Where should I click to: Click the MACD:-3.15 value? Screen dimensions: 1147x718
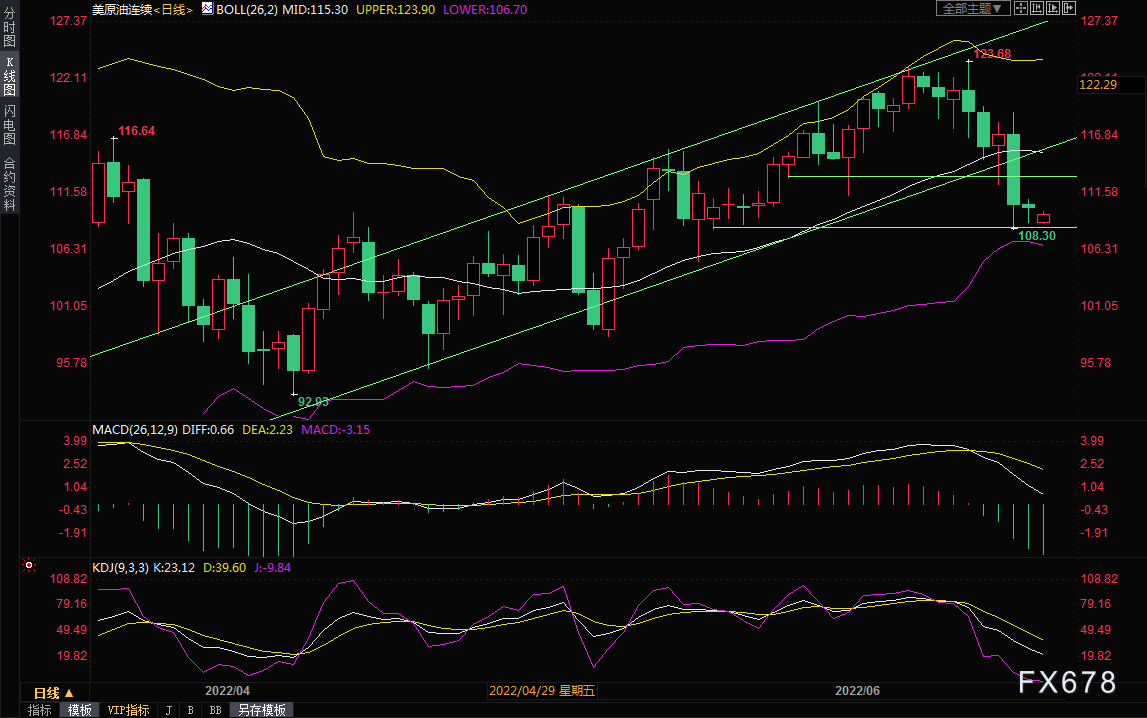click(x=336, y=430)
